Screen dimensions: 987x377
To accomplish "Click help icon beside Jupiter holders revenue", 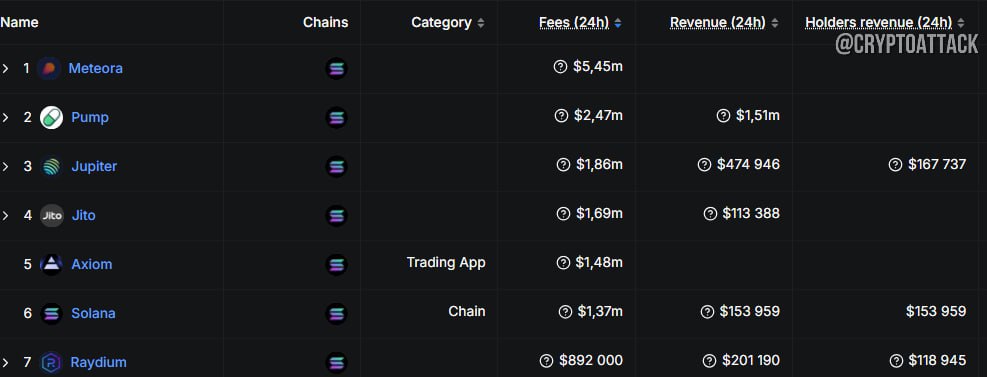I will [895, 165].
